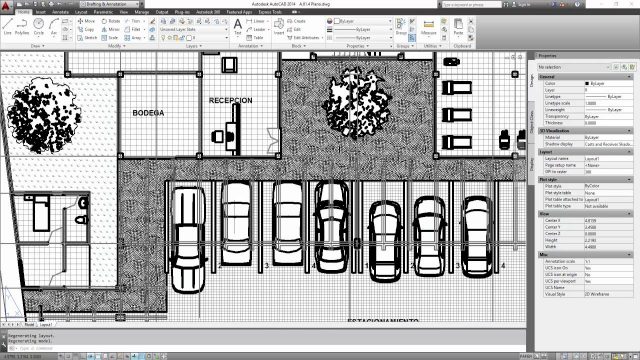Collapse the General section in Properties
The height and width of the screenshot is (360, 640).
pyautogui.click(x=629, y=77)
